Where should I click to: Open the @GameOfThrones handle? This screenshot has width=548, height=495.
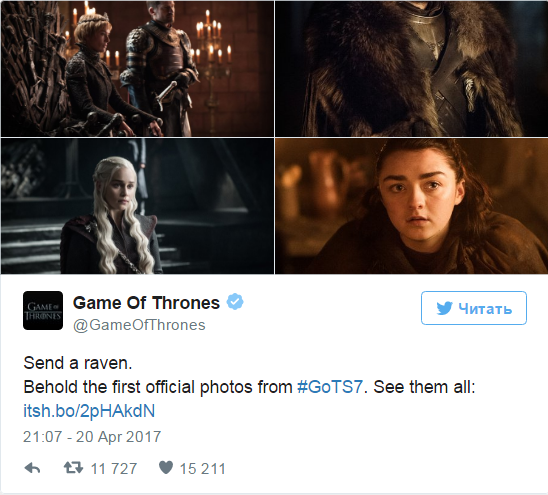point(139,325)
